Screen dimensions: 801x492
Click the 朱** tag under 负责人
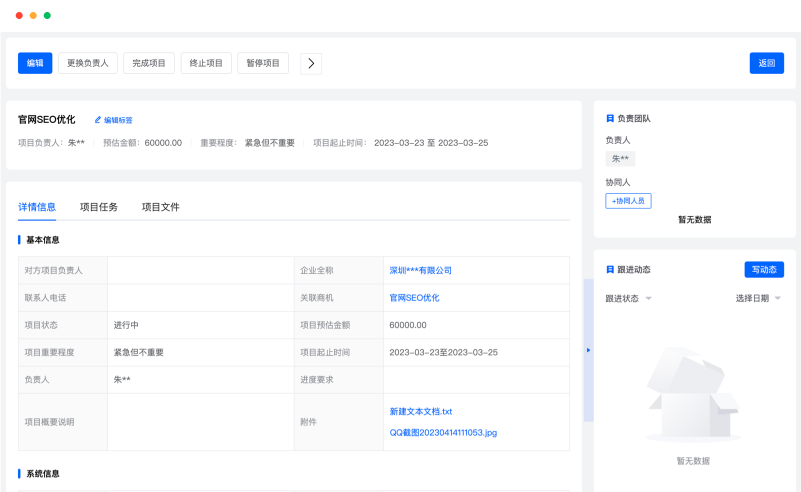[620, 159]
